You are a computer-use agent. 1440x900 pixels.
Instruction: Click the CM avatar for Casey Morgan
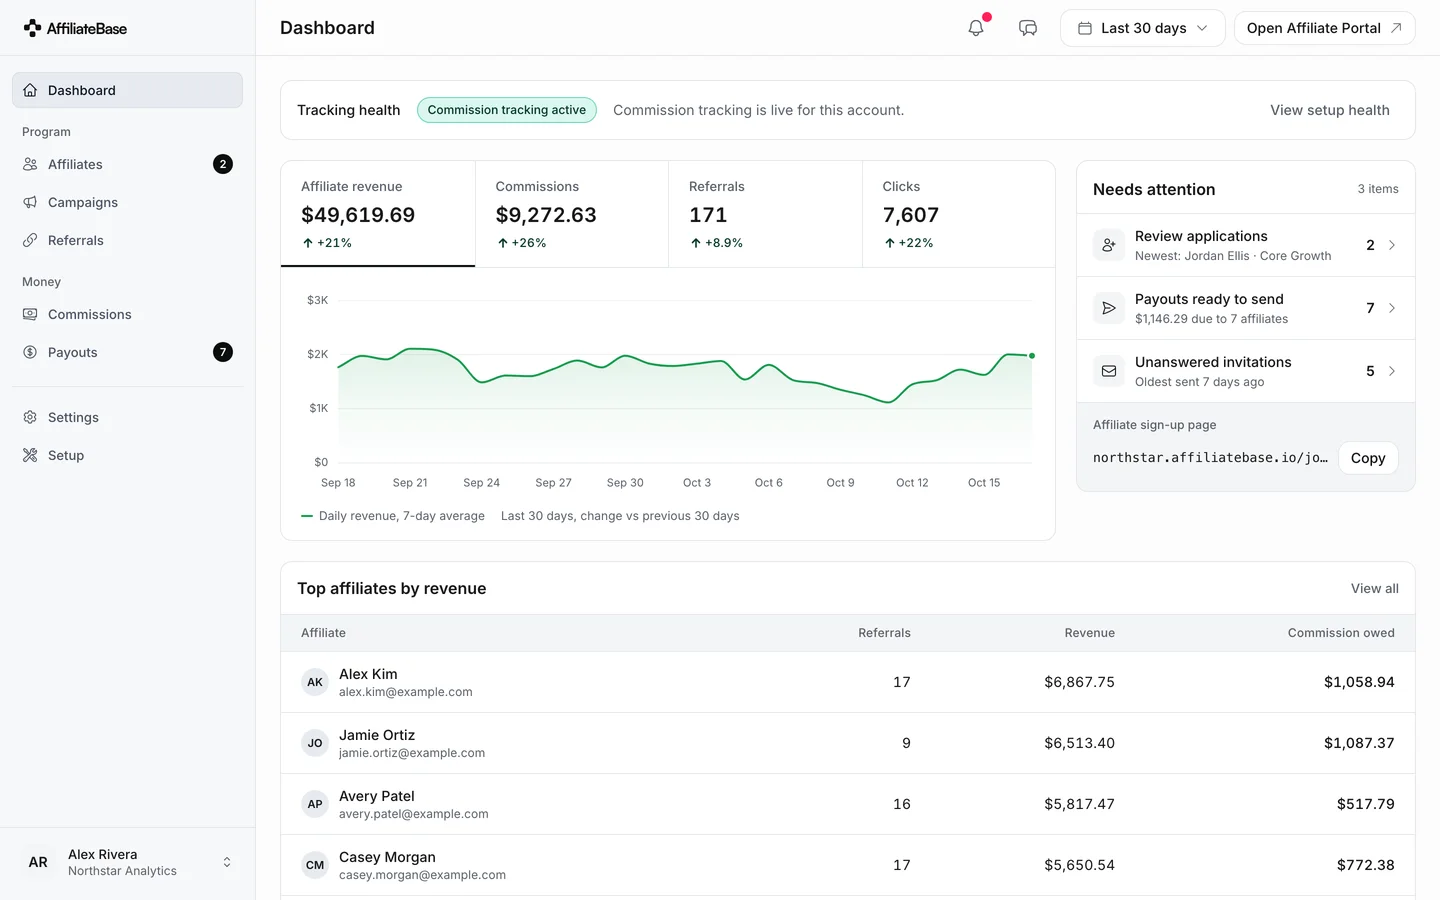click(315, 865)
